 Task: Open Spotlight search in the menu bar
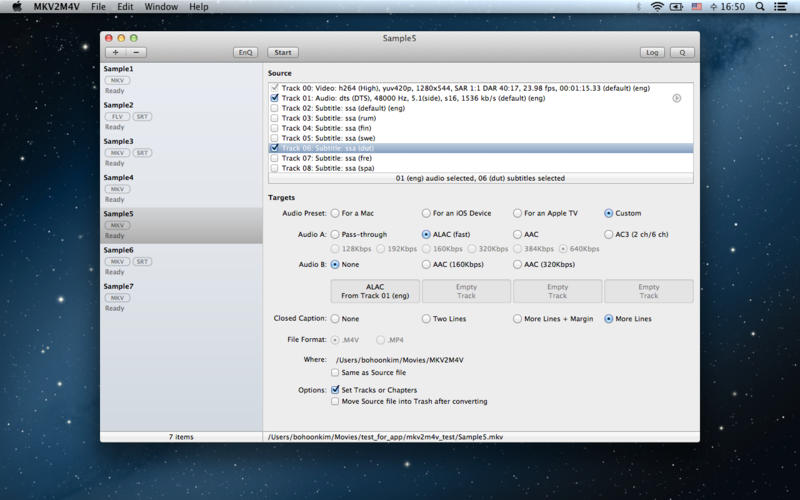click(x=760, y=7)
